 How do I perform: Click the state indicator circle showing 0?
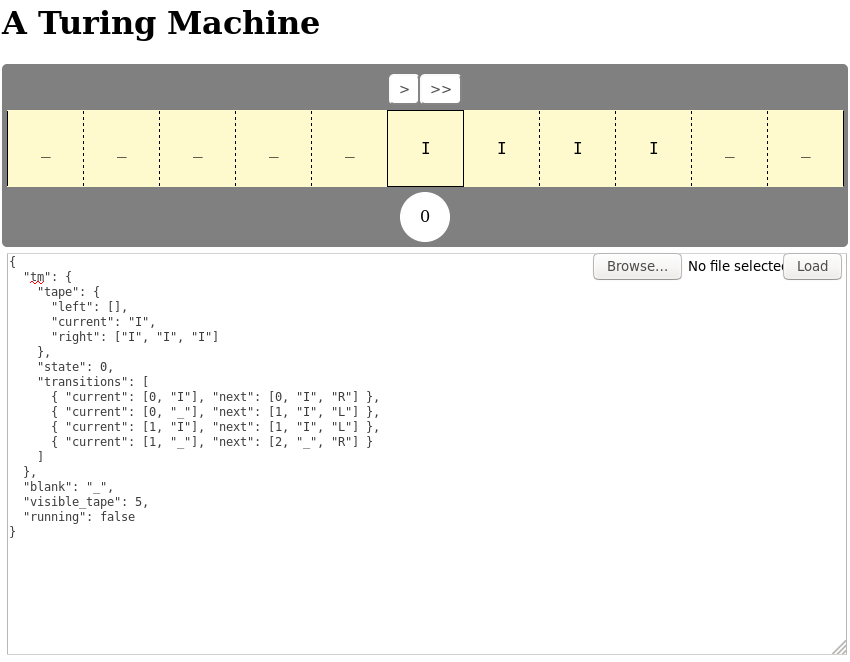coord(425,216)
